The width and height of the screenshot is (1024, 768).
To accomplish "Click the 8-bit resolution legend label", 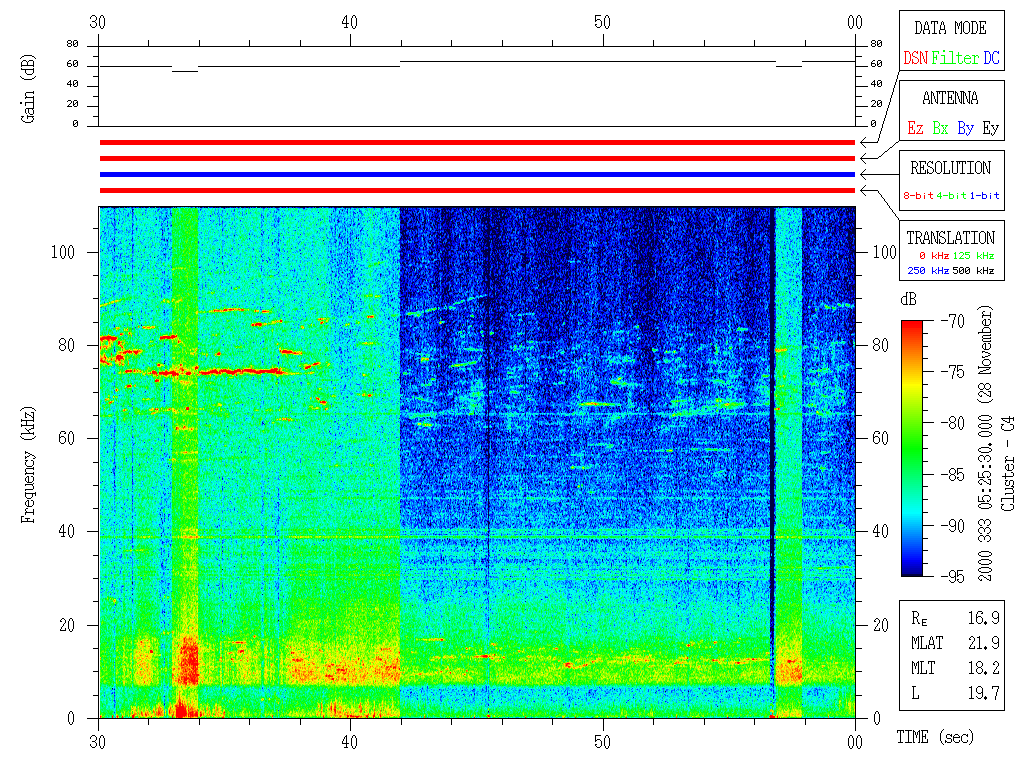I will click(919, 196).
